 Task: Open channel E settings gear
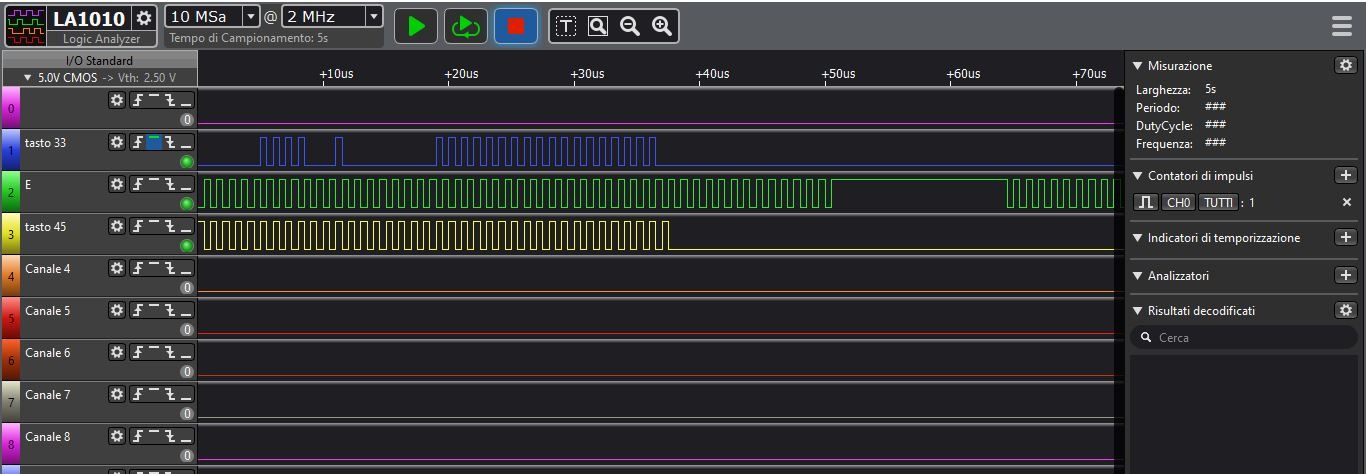117,185
